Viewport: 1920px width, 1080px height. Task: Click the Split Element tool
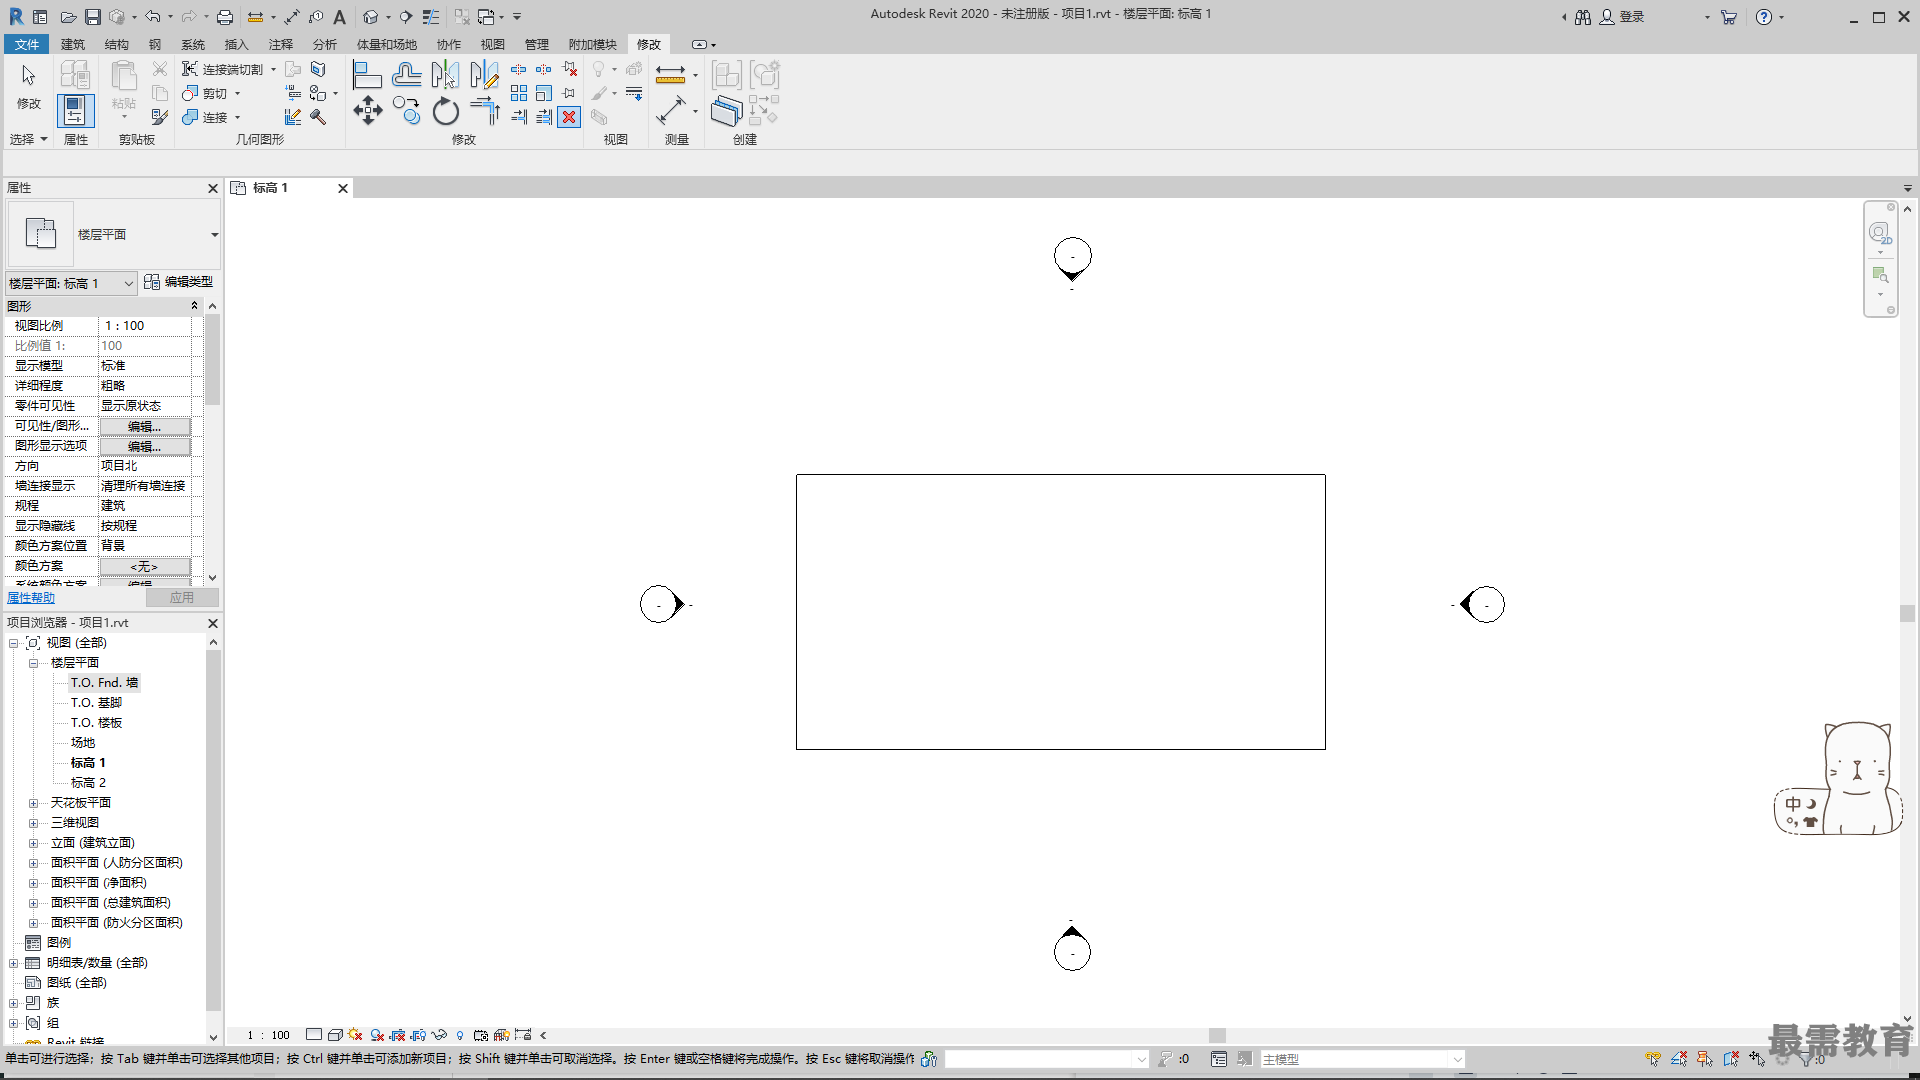coord(519,69)
